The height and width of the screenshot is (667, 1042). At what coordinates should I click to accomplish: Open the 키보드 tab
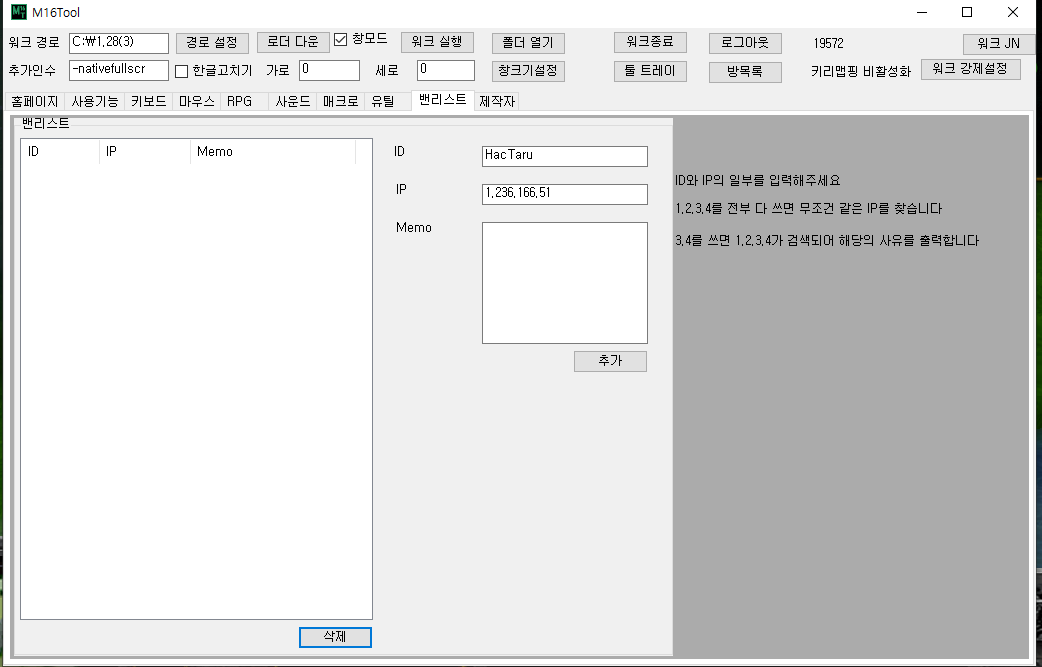pyautogui.click(x=149, y=102)
